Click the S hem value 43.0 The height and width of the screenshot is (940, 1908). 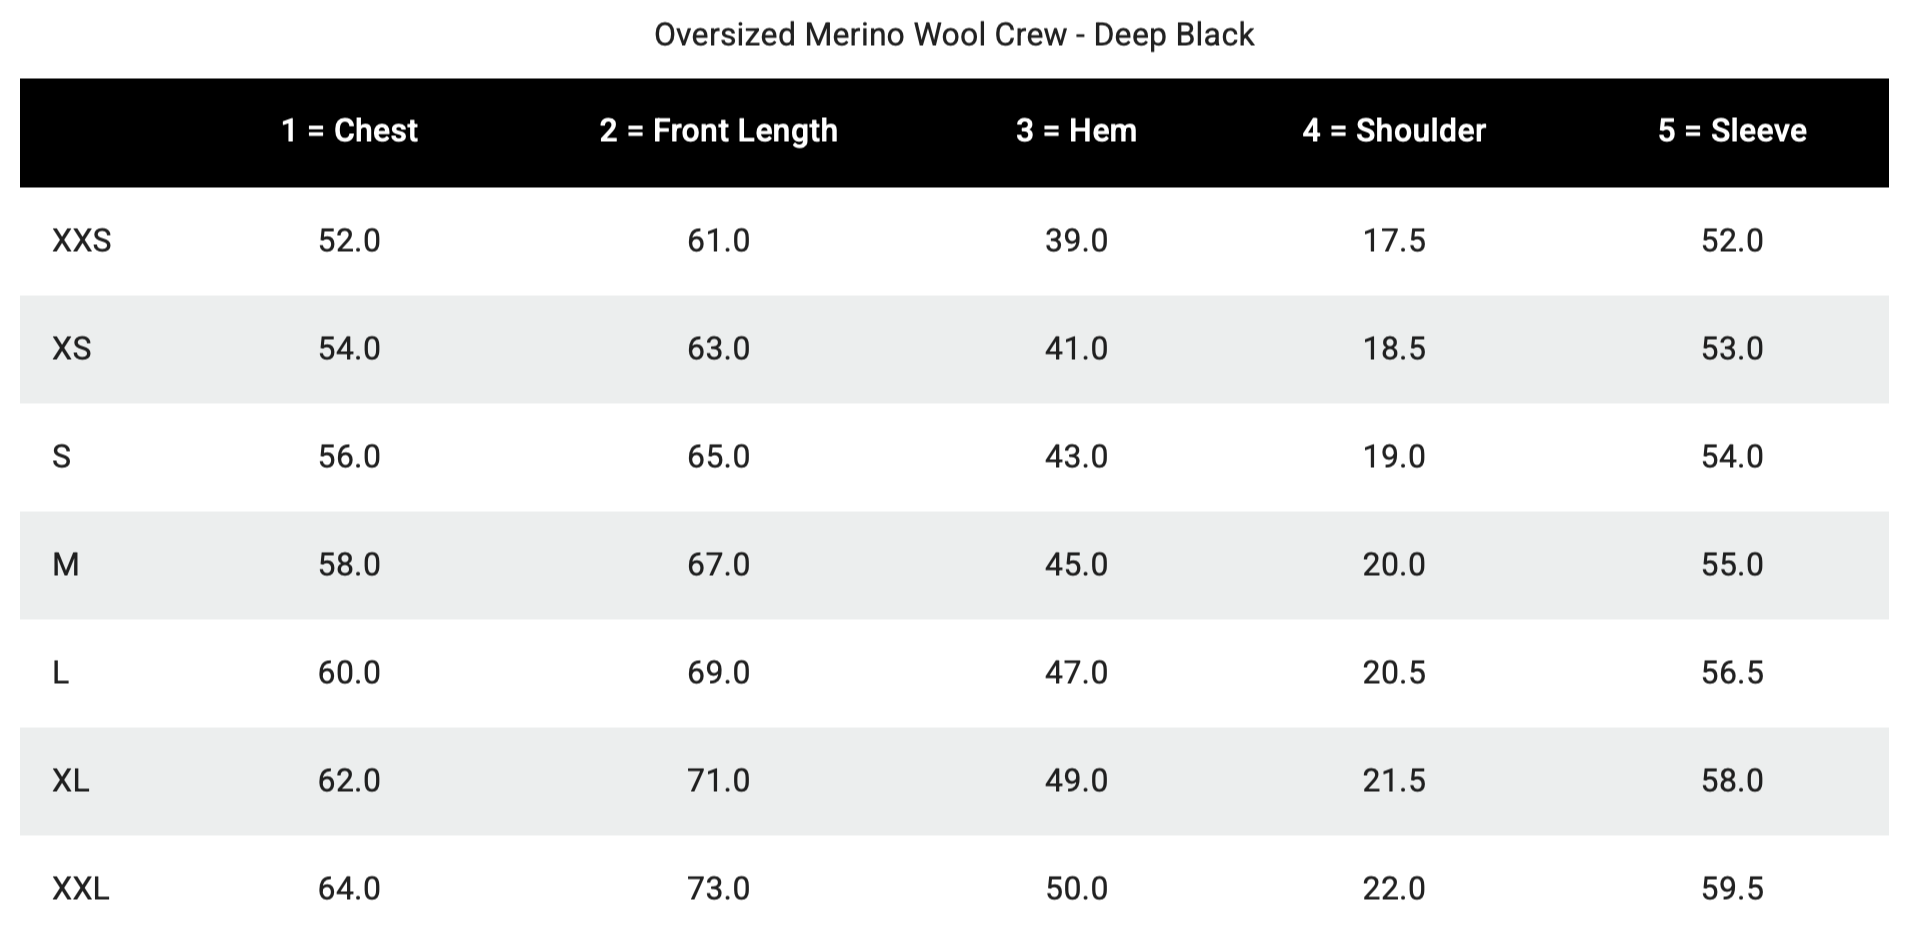tap(1076, 457)
